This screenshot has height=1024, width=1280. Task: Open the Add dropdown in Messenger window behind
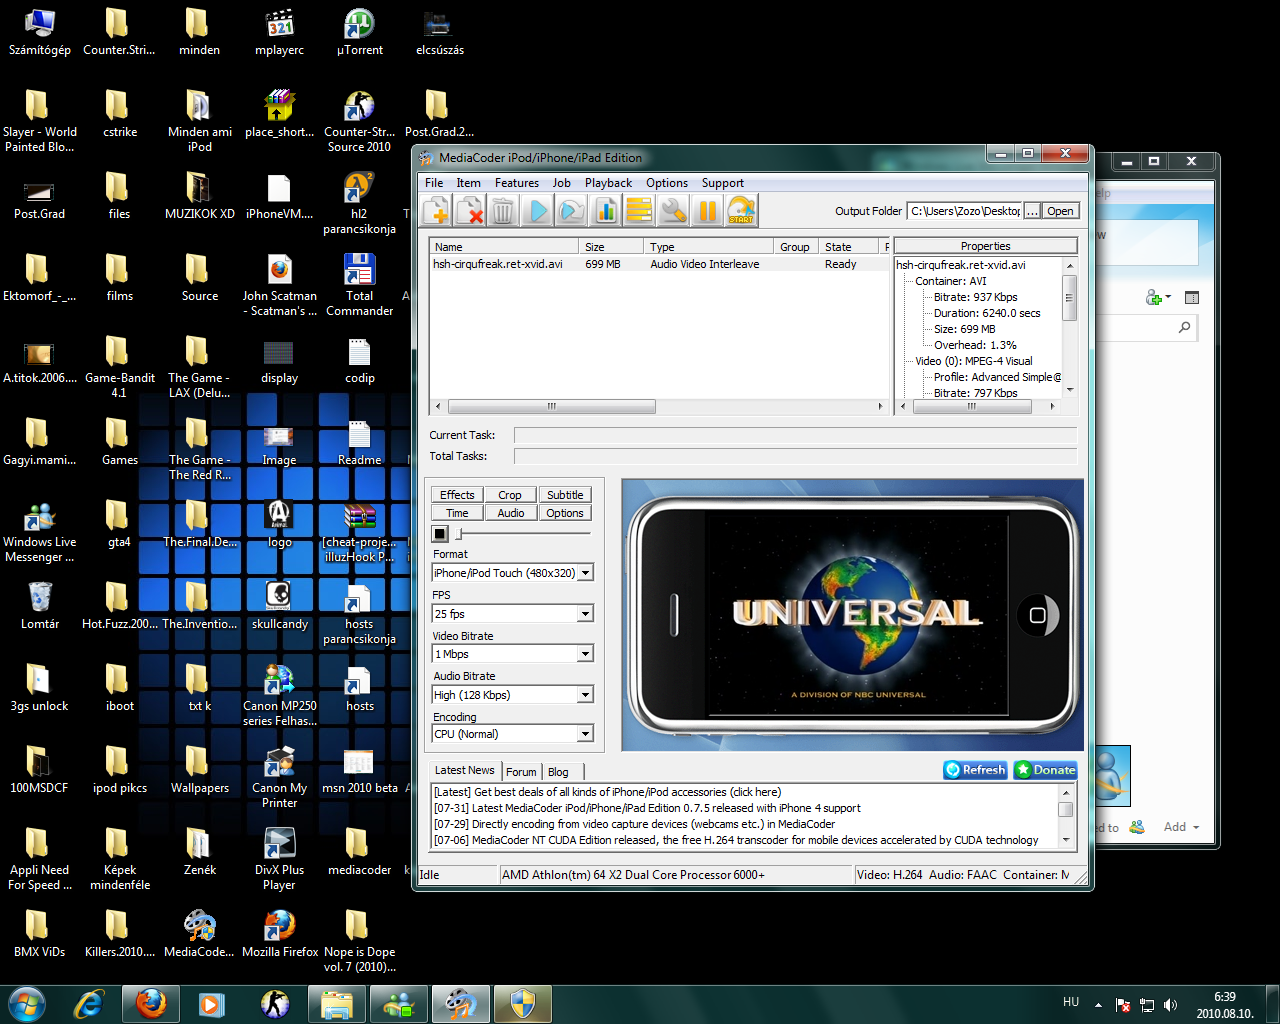point(1181,827)
